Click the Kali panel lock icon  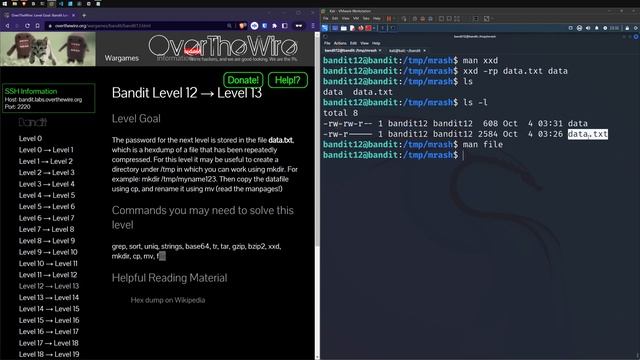point(627,28)
